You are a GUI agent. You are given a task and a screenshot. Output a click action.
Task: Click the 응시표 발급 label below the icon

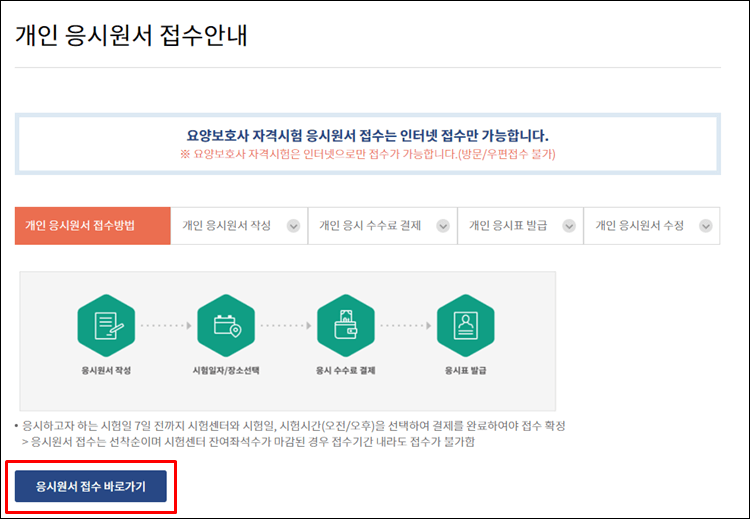pos(465,370)
